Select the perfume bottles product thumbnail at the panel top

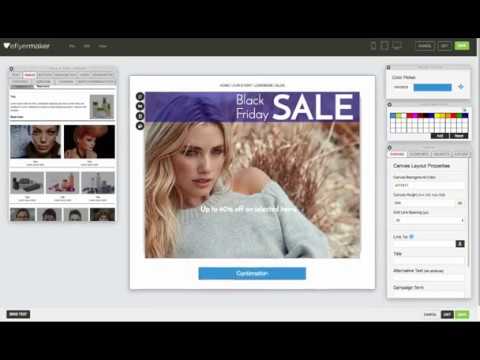tap(102, 107)
